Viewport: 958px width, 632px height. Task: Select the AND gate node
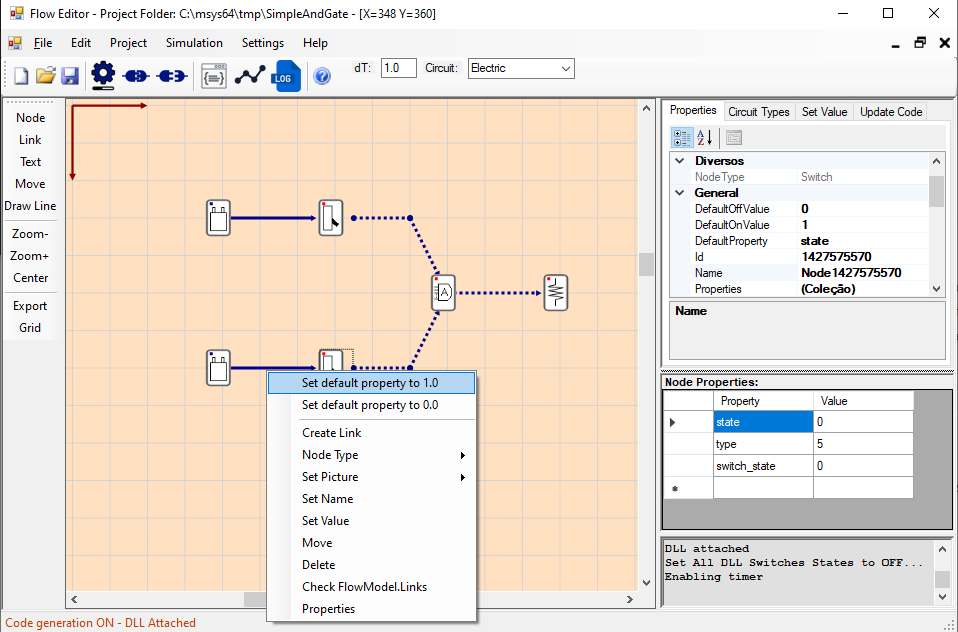[443, 293]
